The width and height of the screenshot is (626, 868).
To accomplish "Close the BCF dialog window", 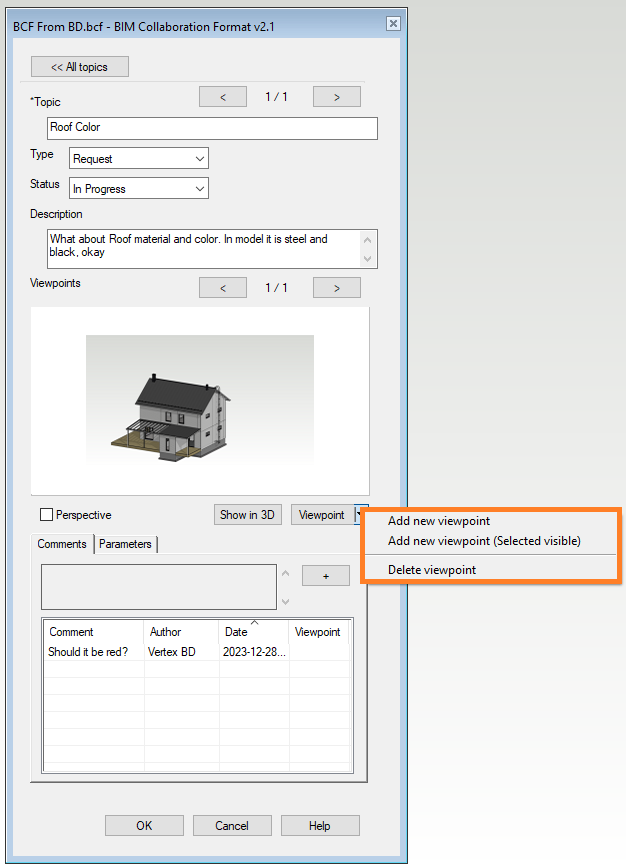I will point(393,24).
